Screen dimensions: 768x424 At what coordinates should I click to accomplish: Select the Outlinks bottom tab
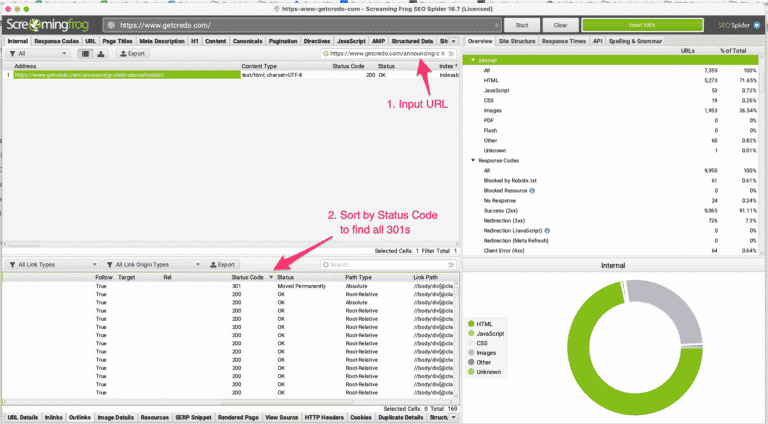tap(79, 417)
